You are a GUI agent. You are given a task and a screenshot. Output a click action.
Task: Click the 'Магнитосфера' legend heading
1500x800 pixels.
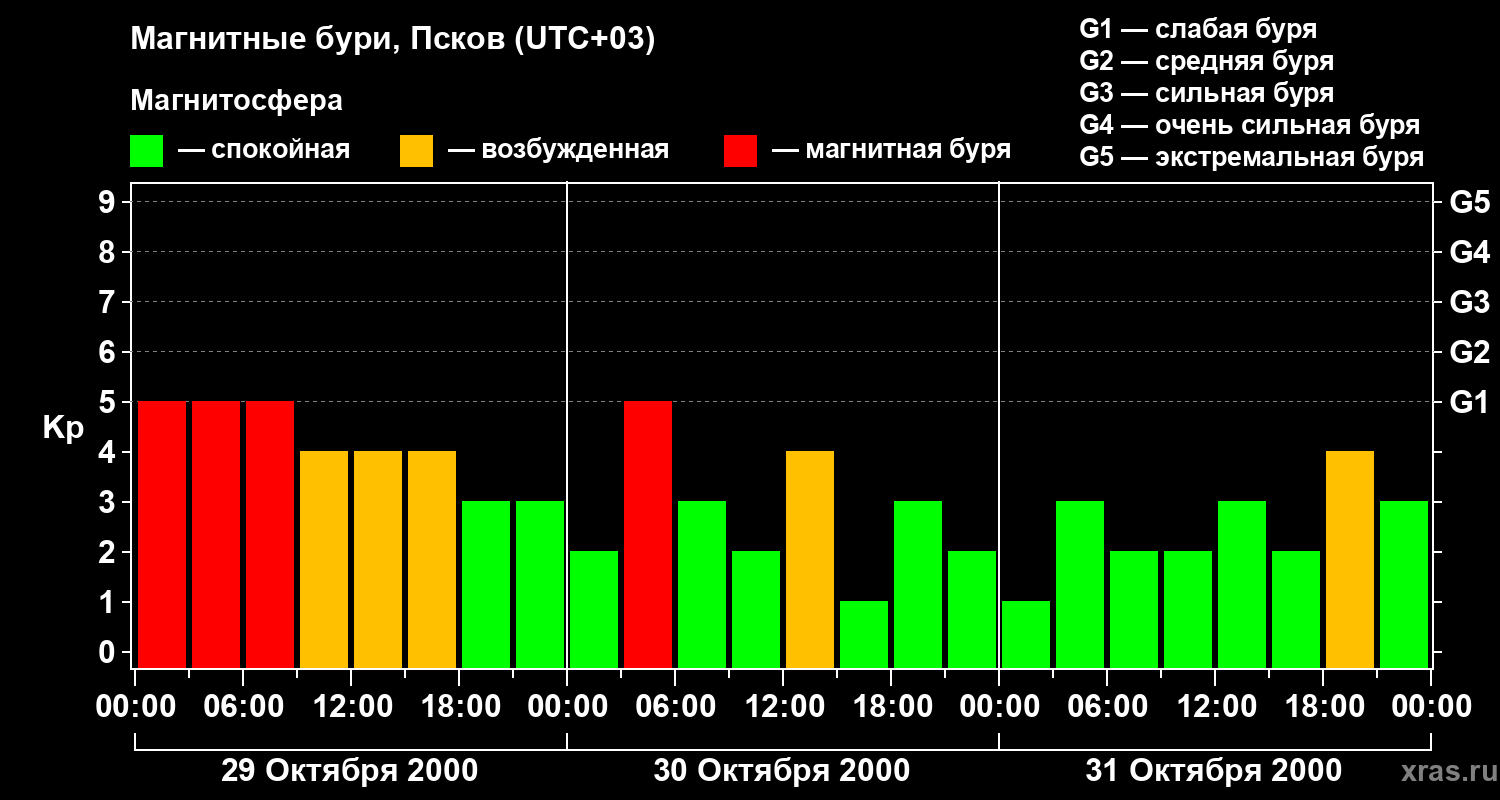click(237, 101)
